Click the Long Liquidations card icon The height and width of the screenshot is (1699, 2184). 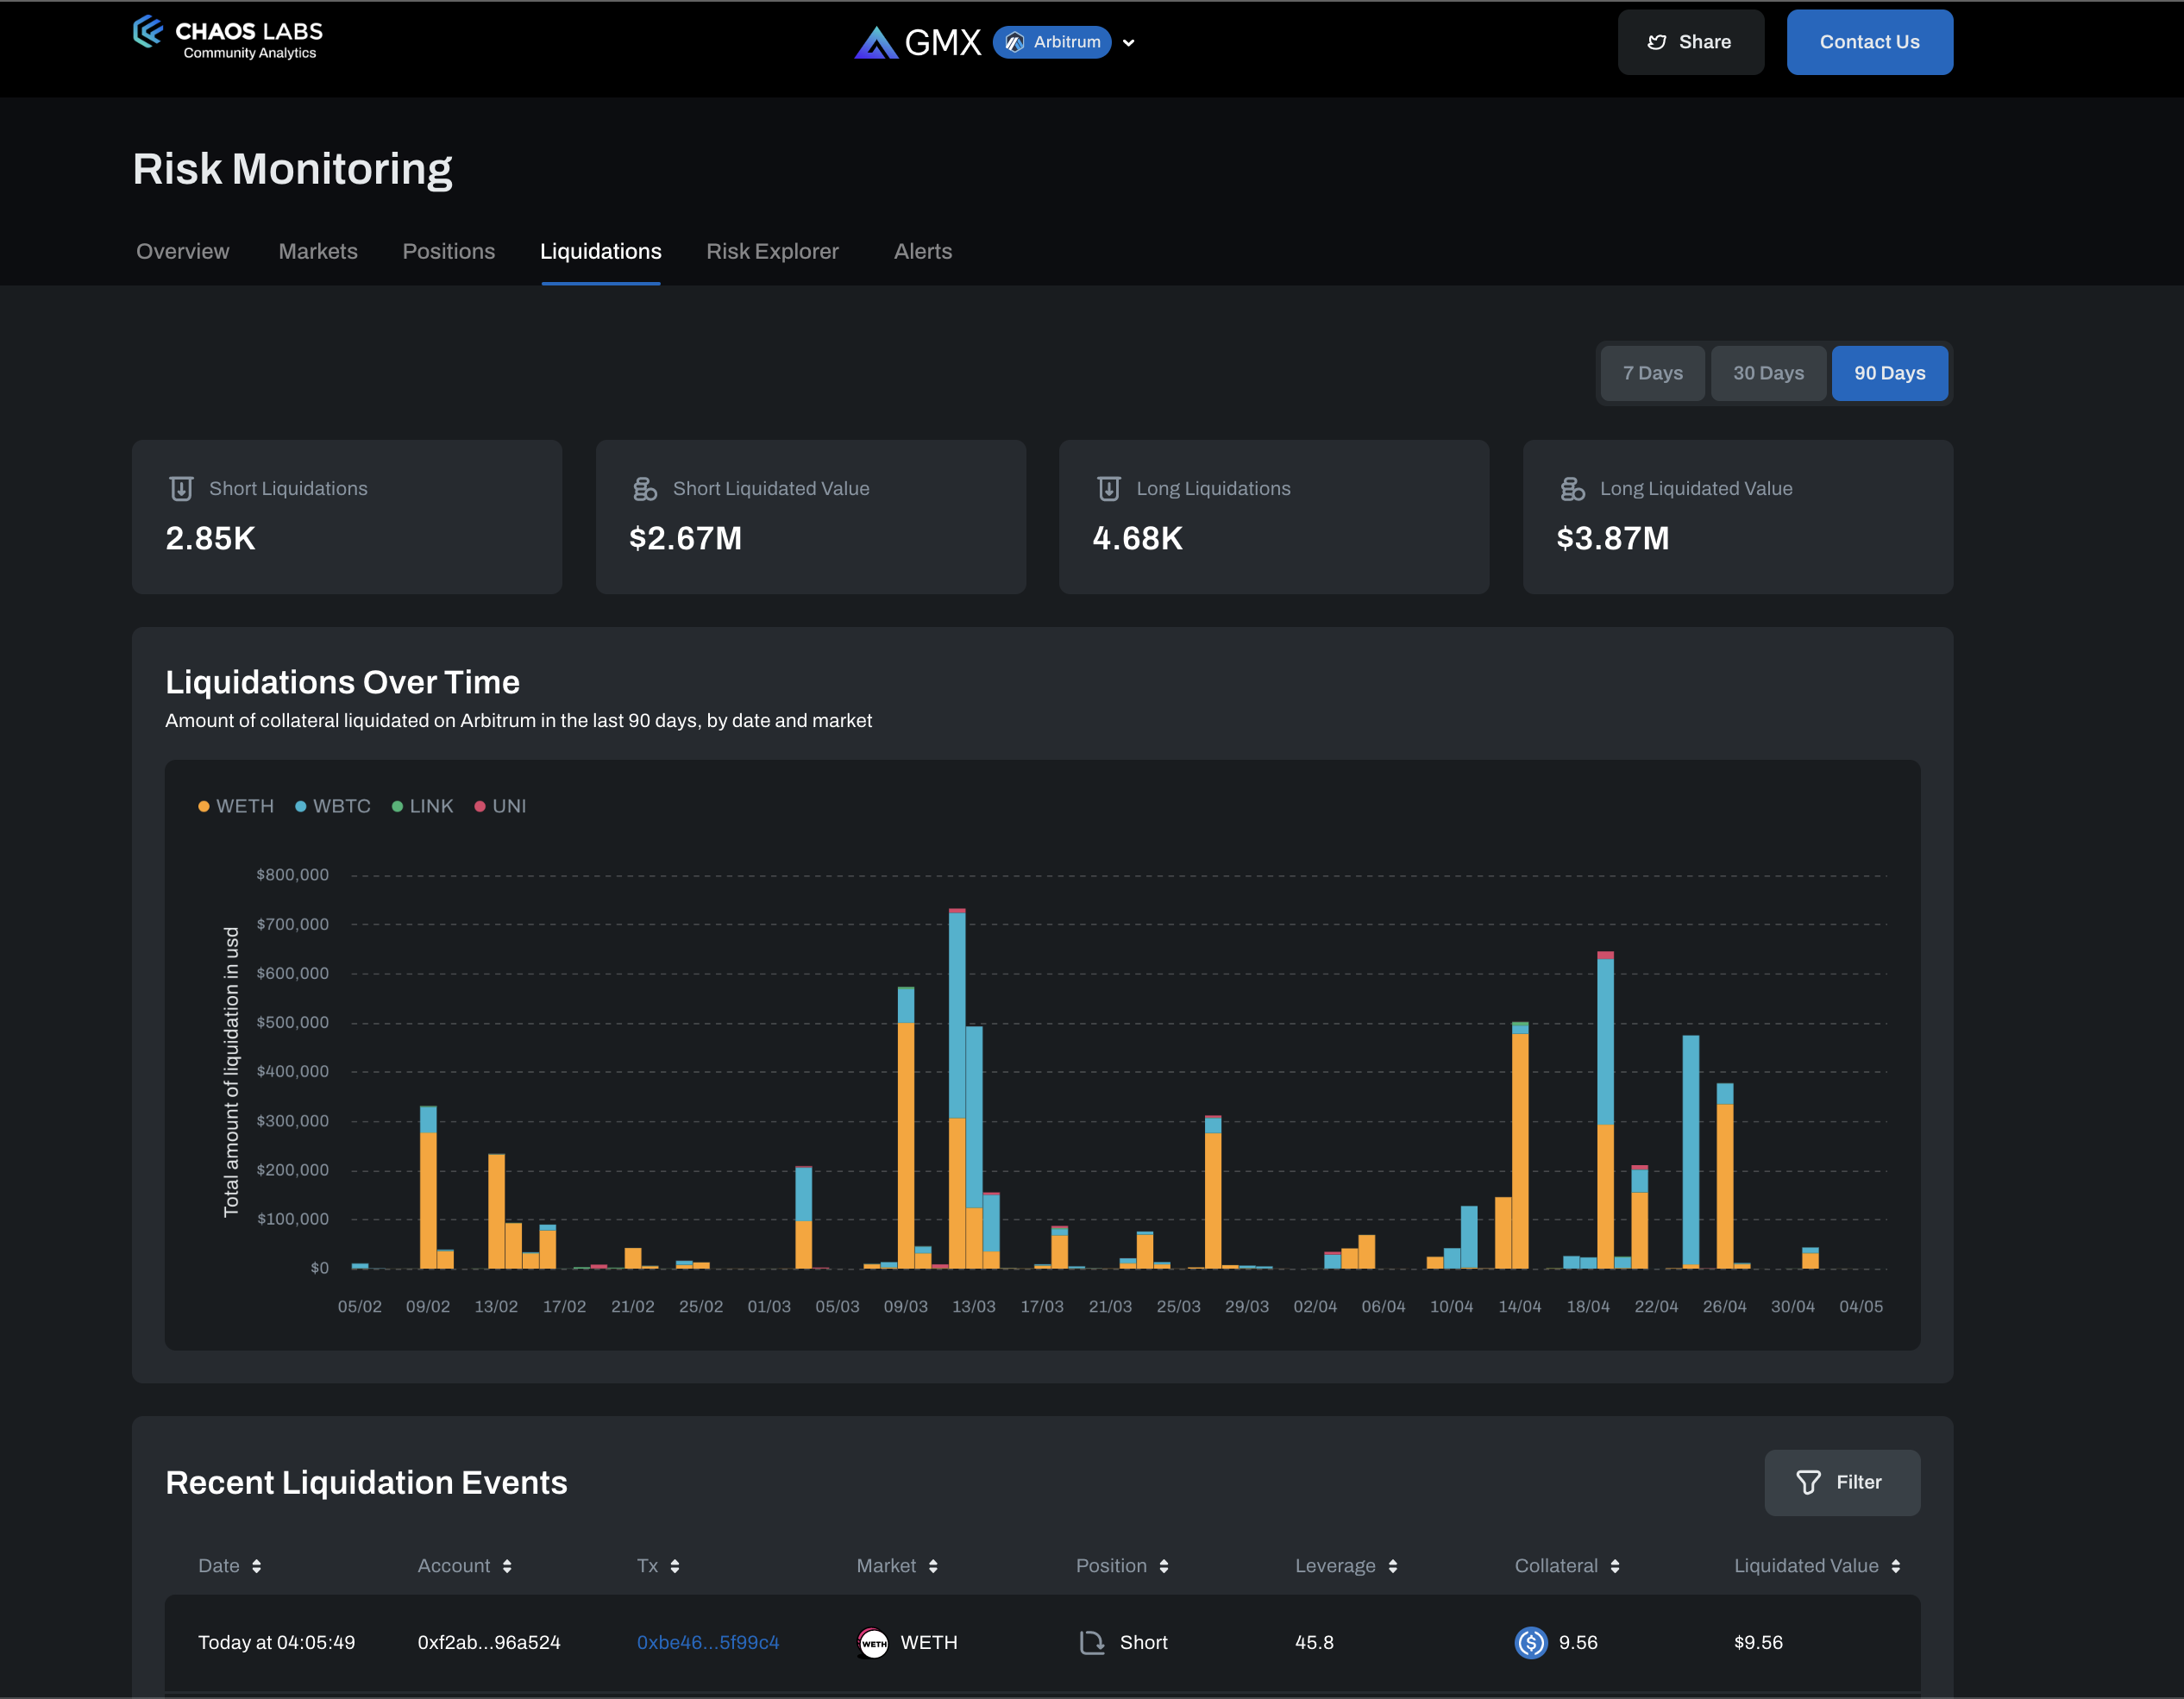(1108, 488)
